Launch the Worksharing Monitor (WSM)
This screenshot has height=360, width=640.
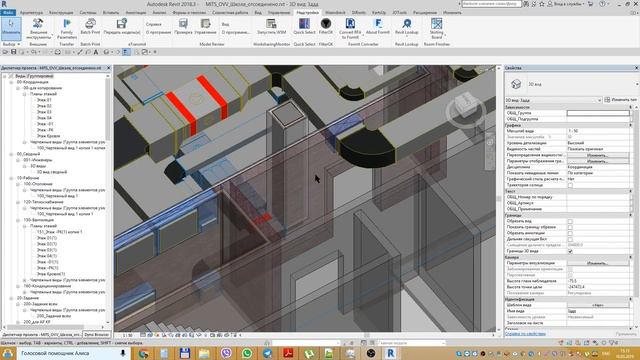click(271, 27)
